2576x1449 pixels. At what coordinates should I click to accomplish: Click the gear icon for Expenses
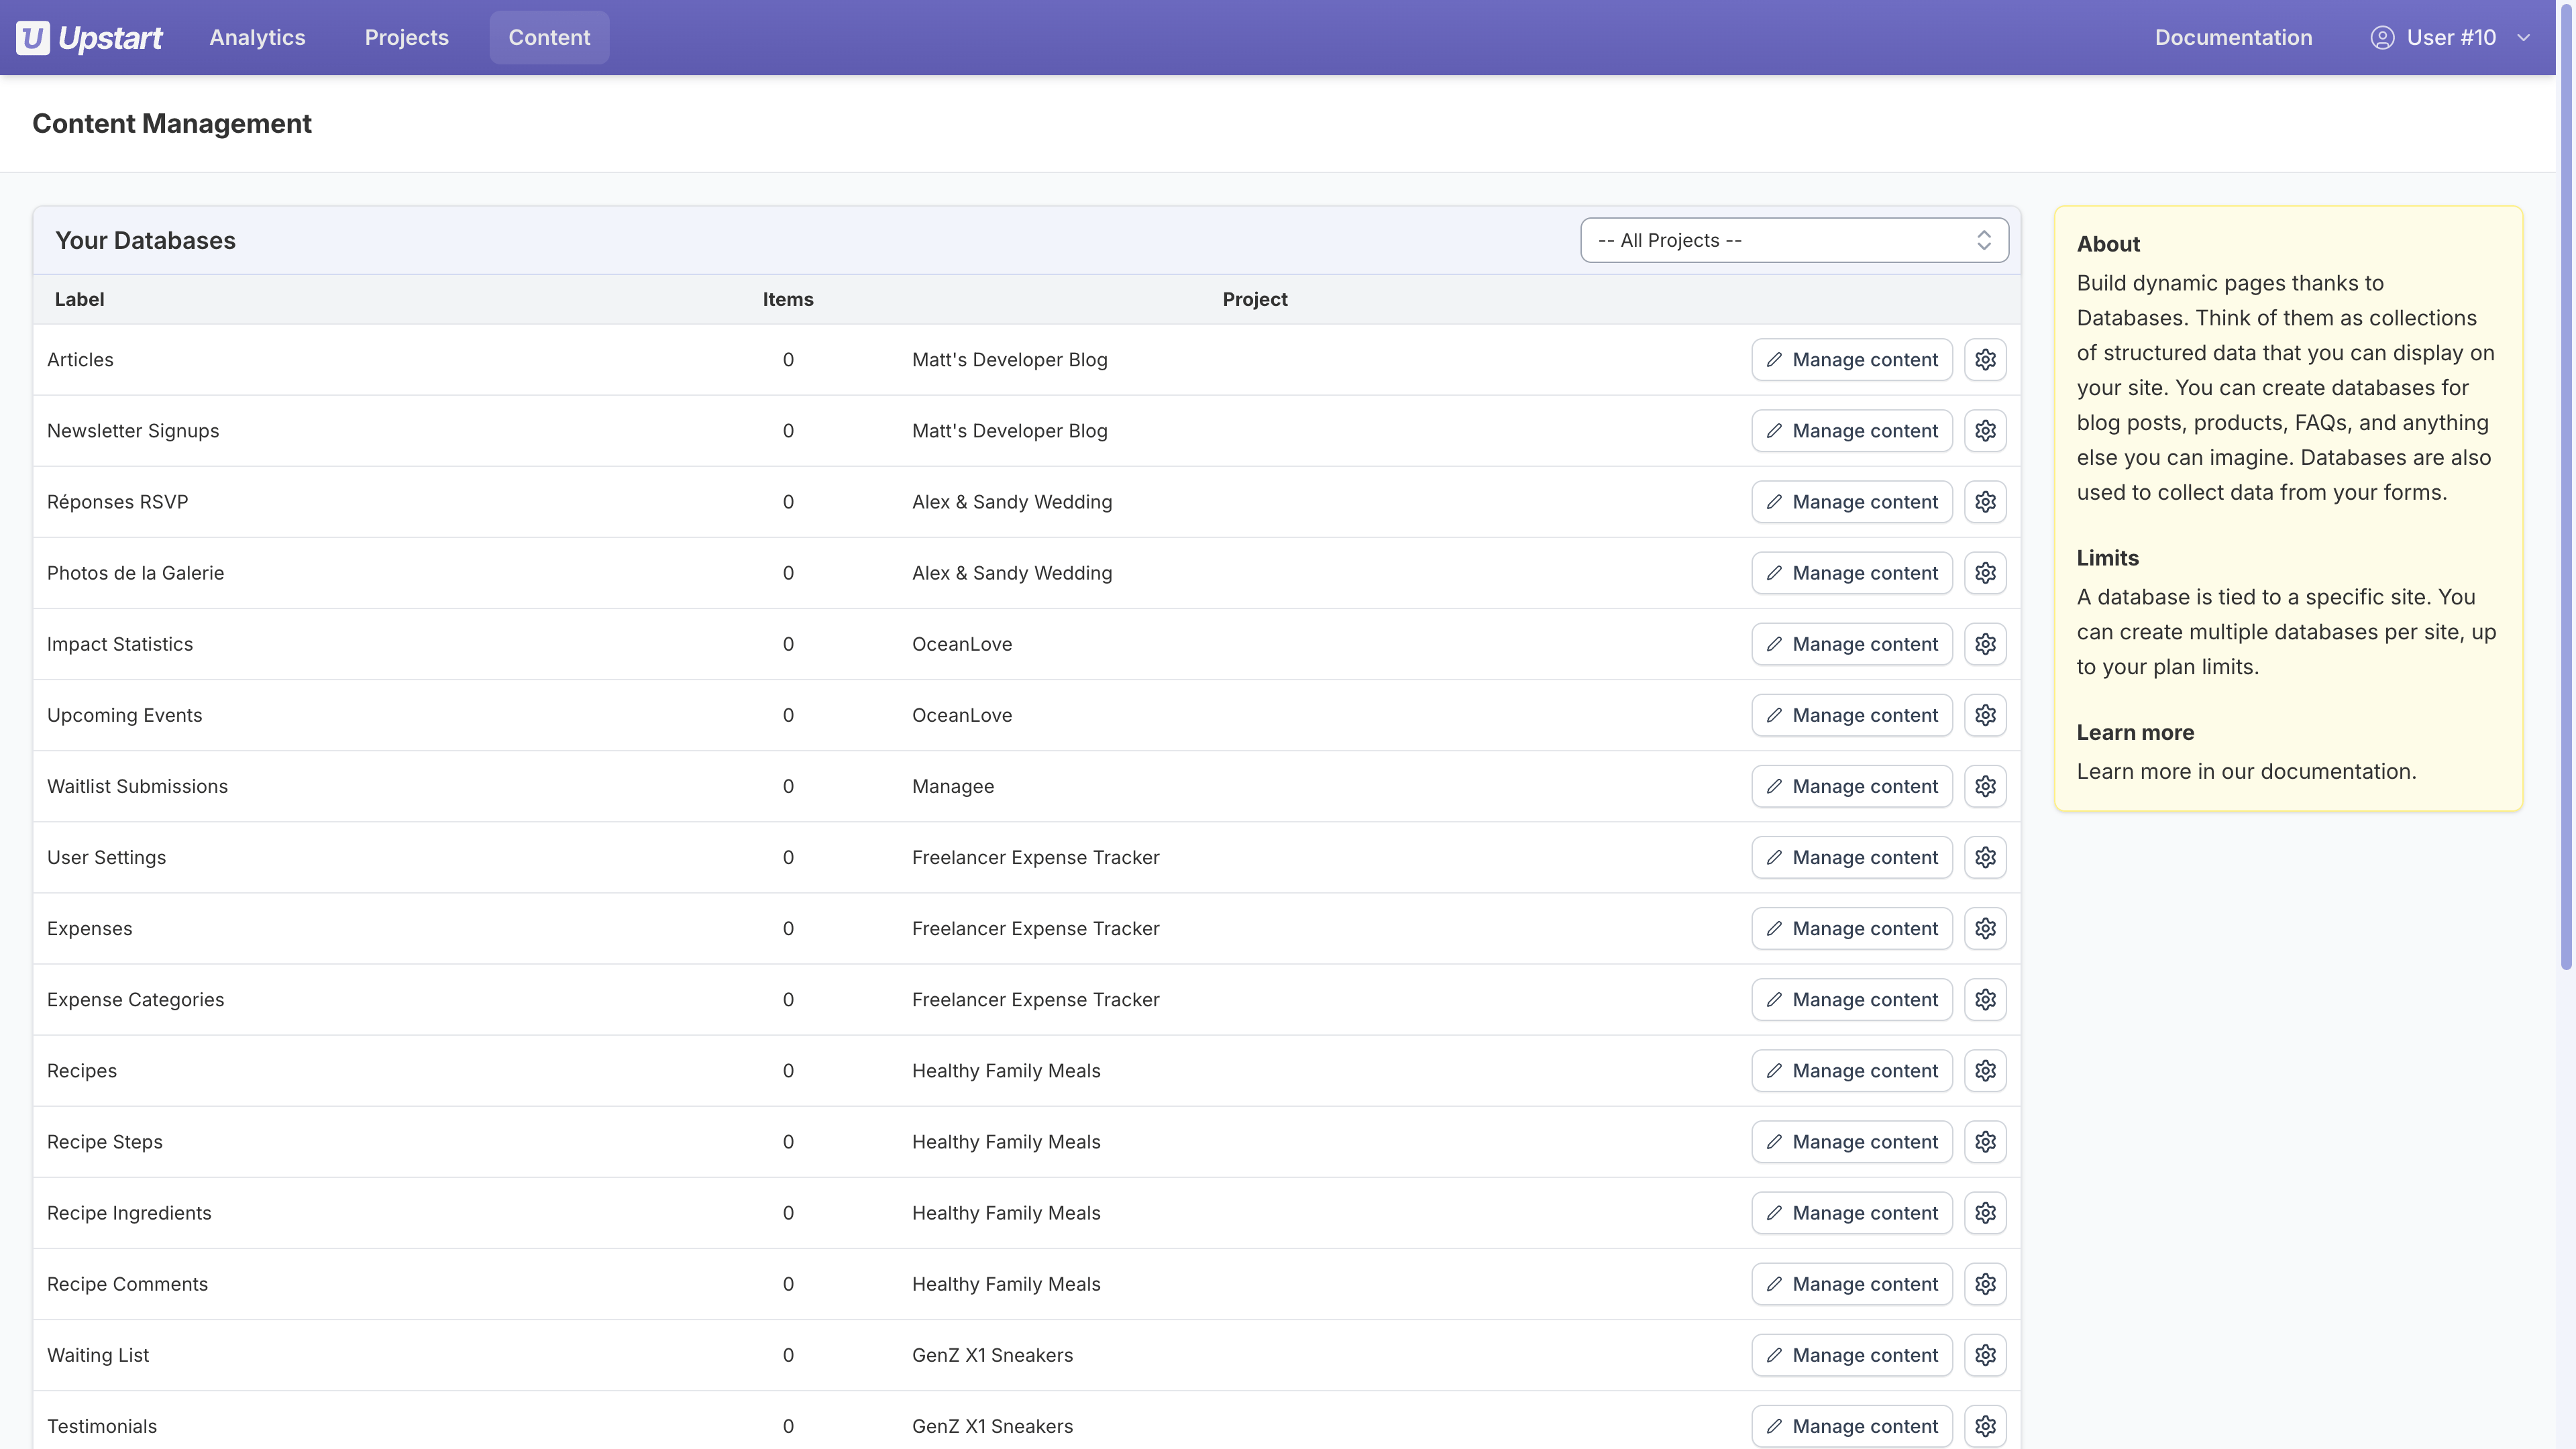click(1985, 928)
